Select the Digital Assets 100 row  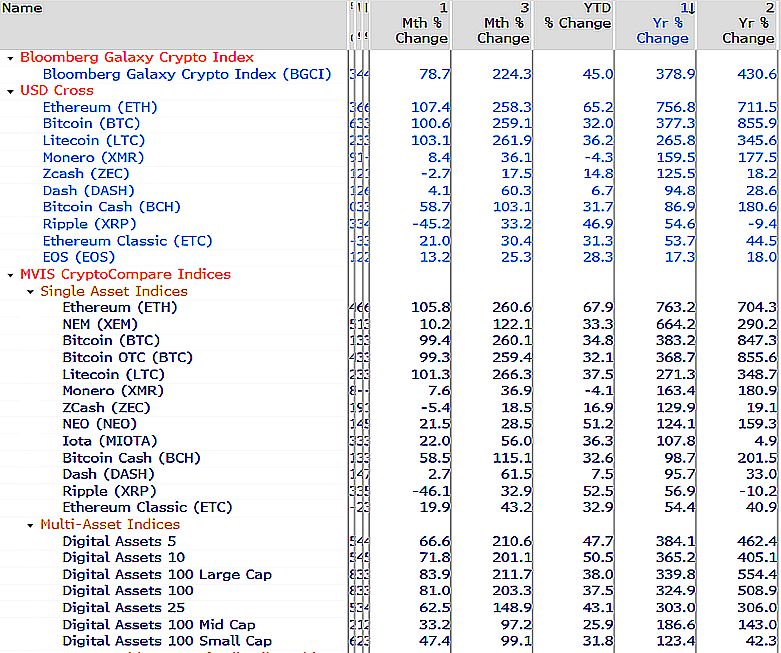pyautogui.click(x=128, y=591)
